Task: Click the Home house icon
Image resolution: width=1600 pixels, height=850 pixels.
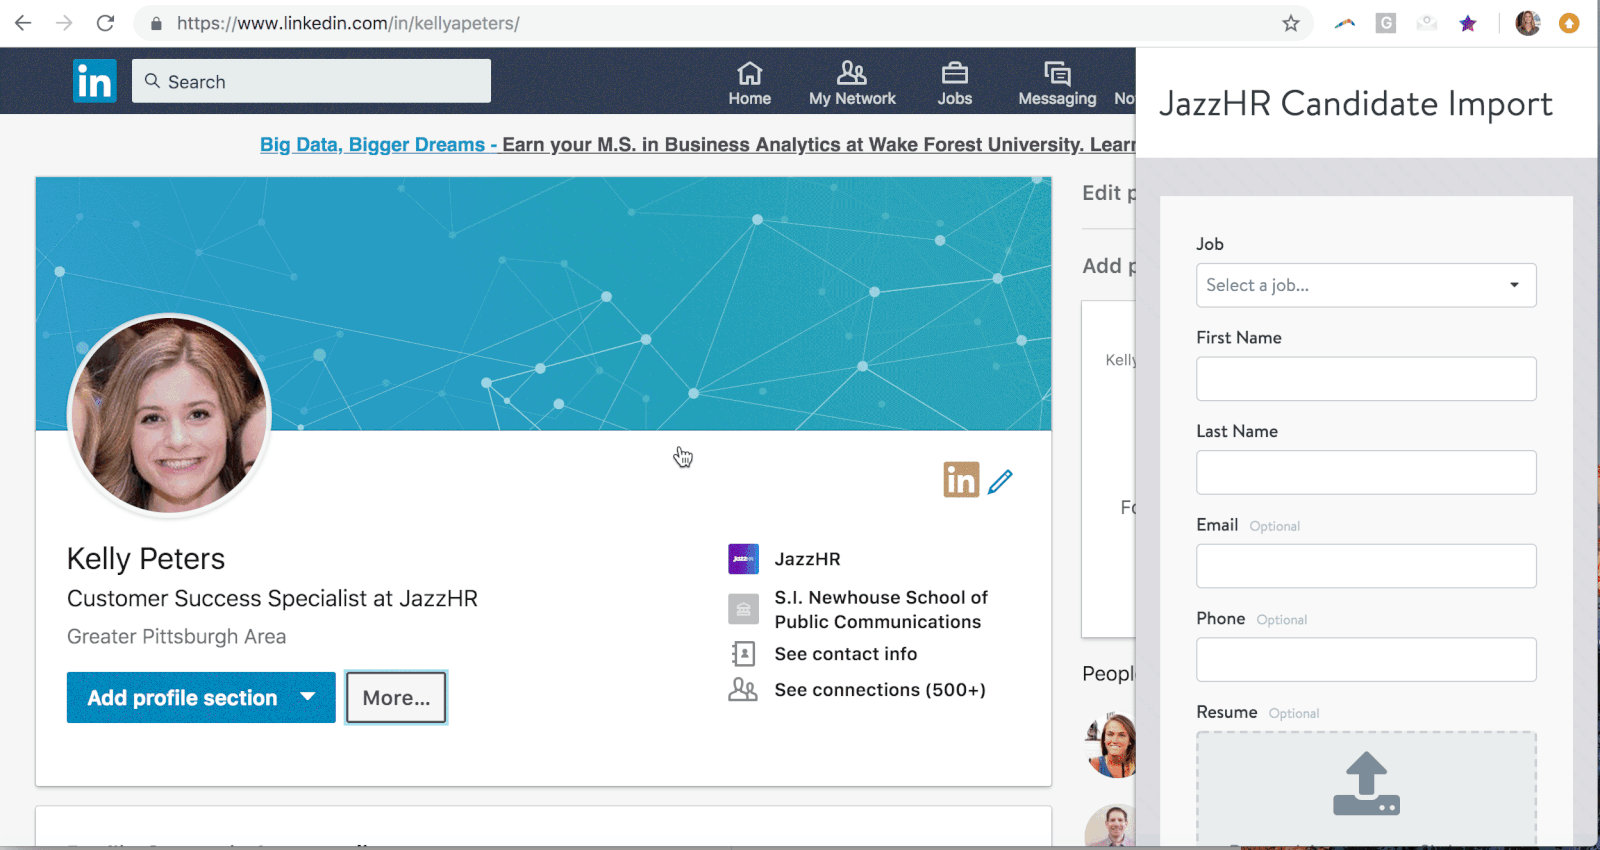Action: click(750, 73)
